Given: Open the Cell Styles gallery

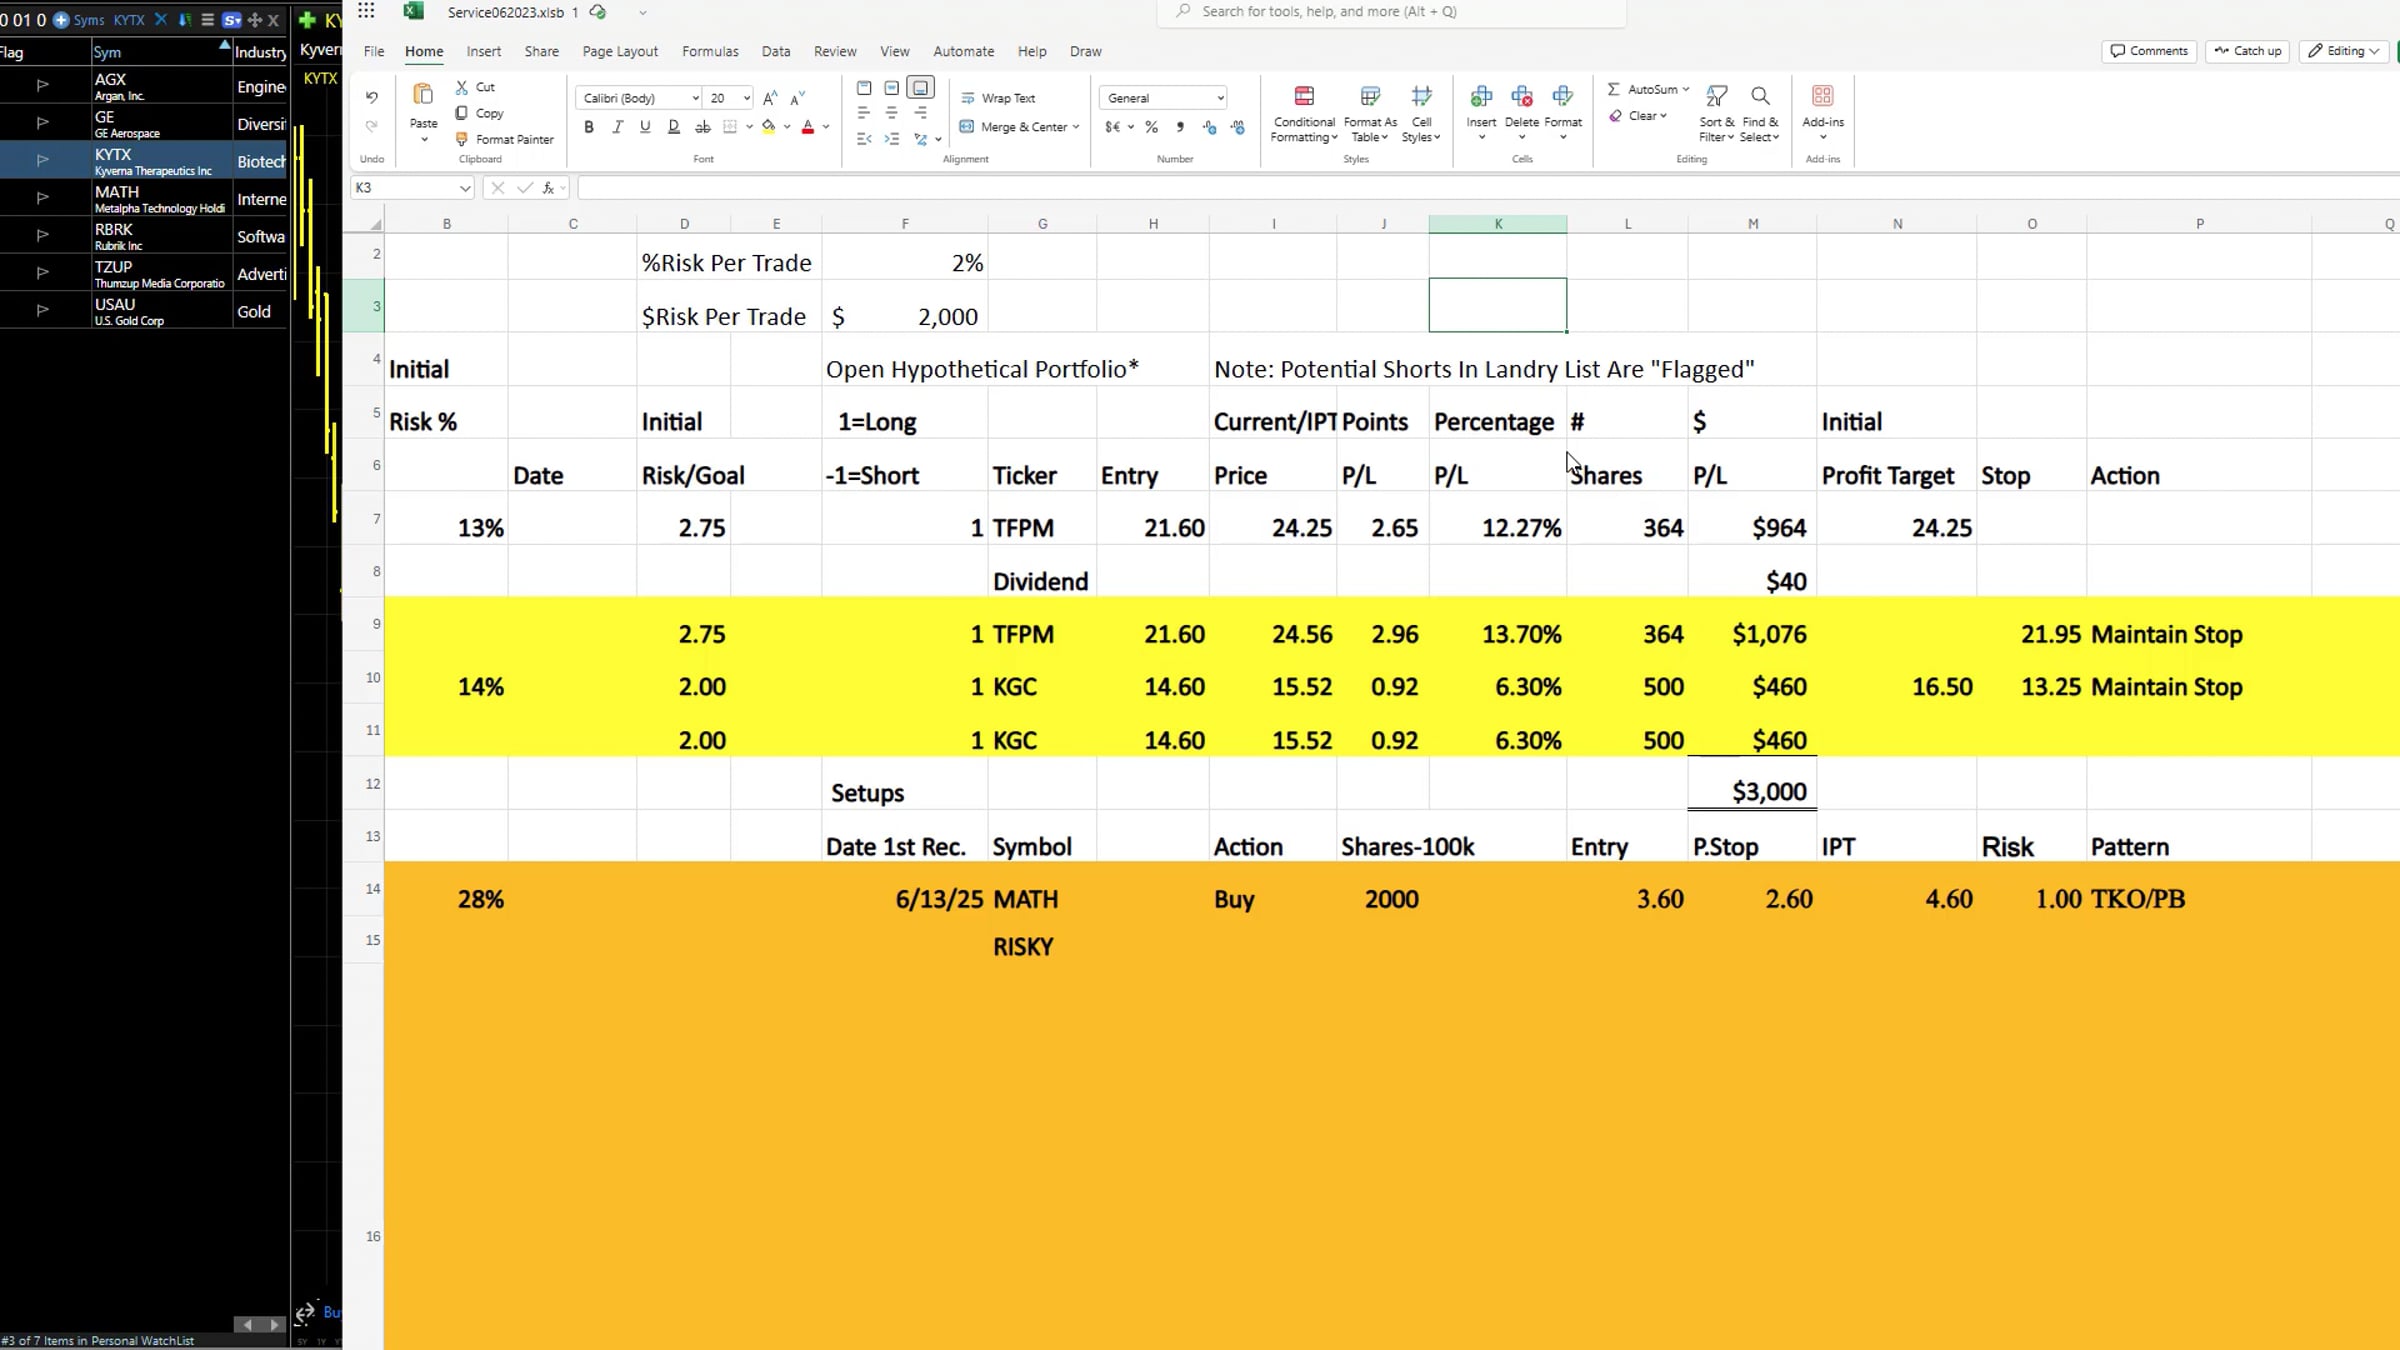Looking at the screenshot, I should 1421,114.
